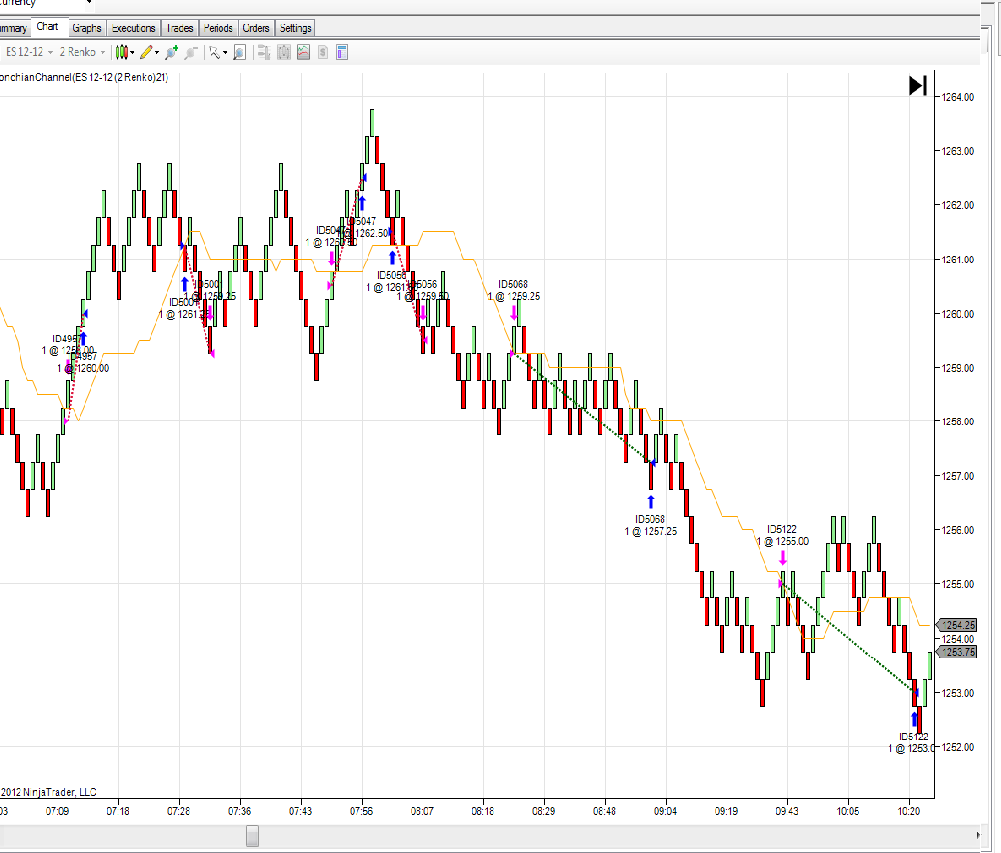Viewport: 1001px width, 853px height.
Task: Click the DonchianChannel indicator label
Action: click(x=84, y=77)
